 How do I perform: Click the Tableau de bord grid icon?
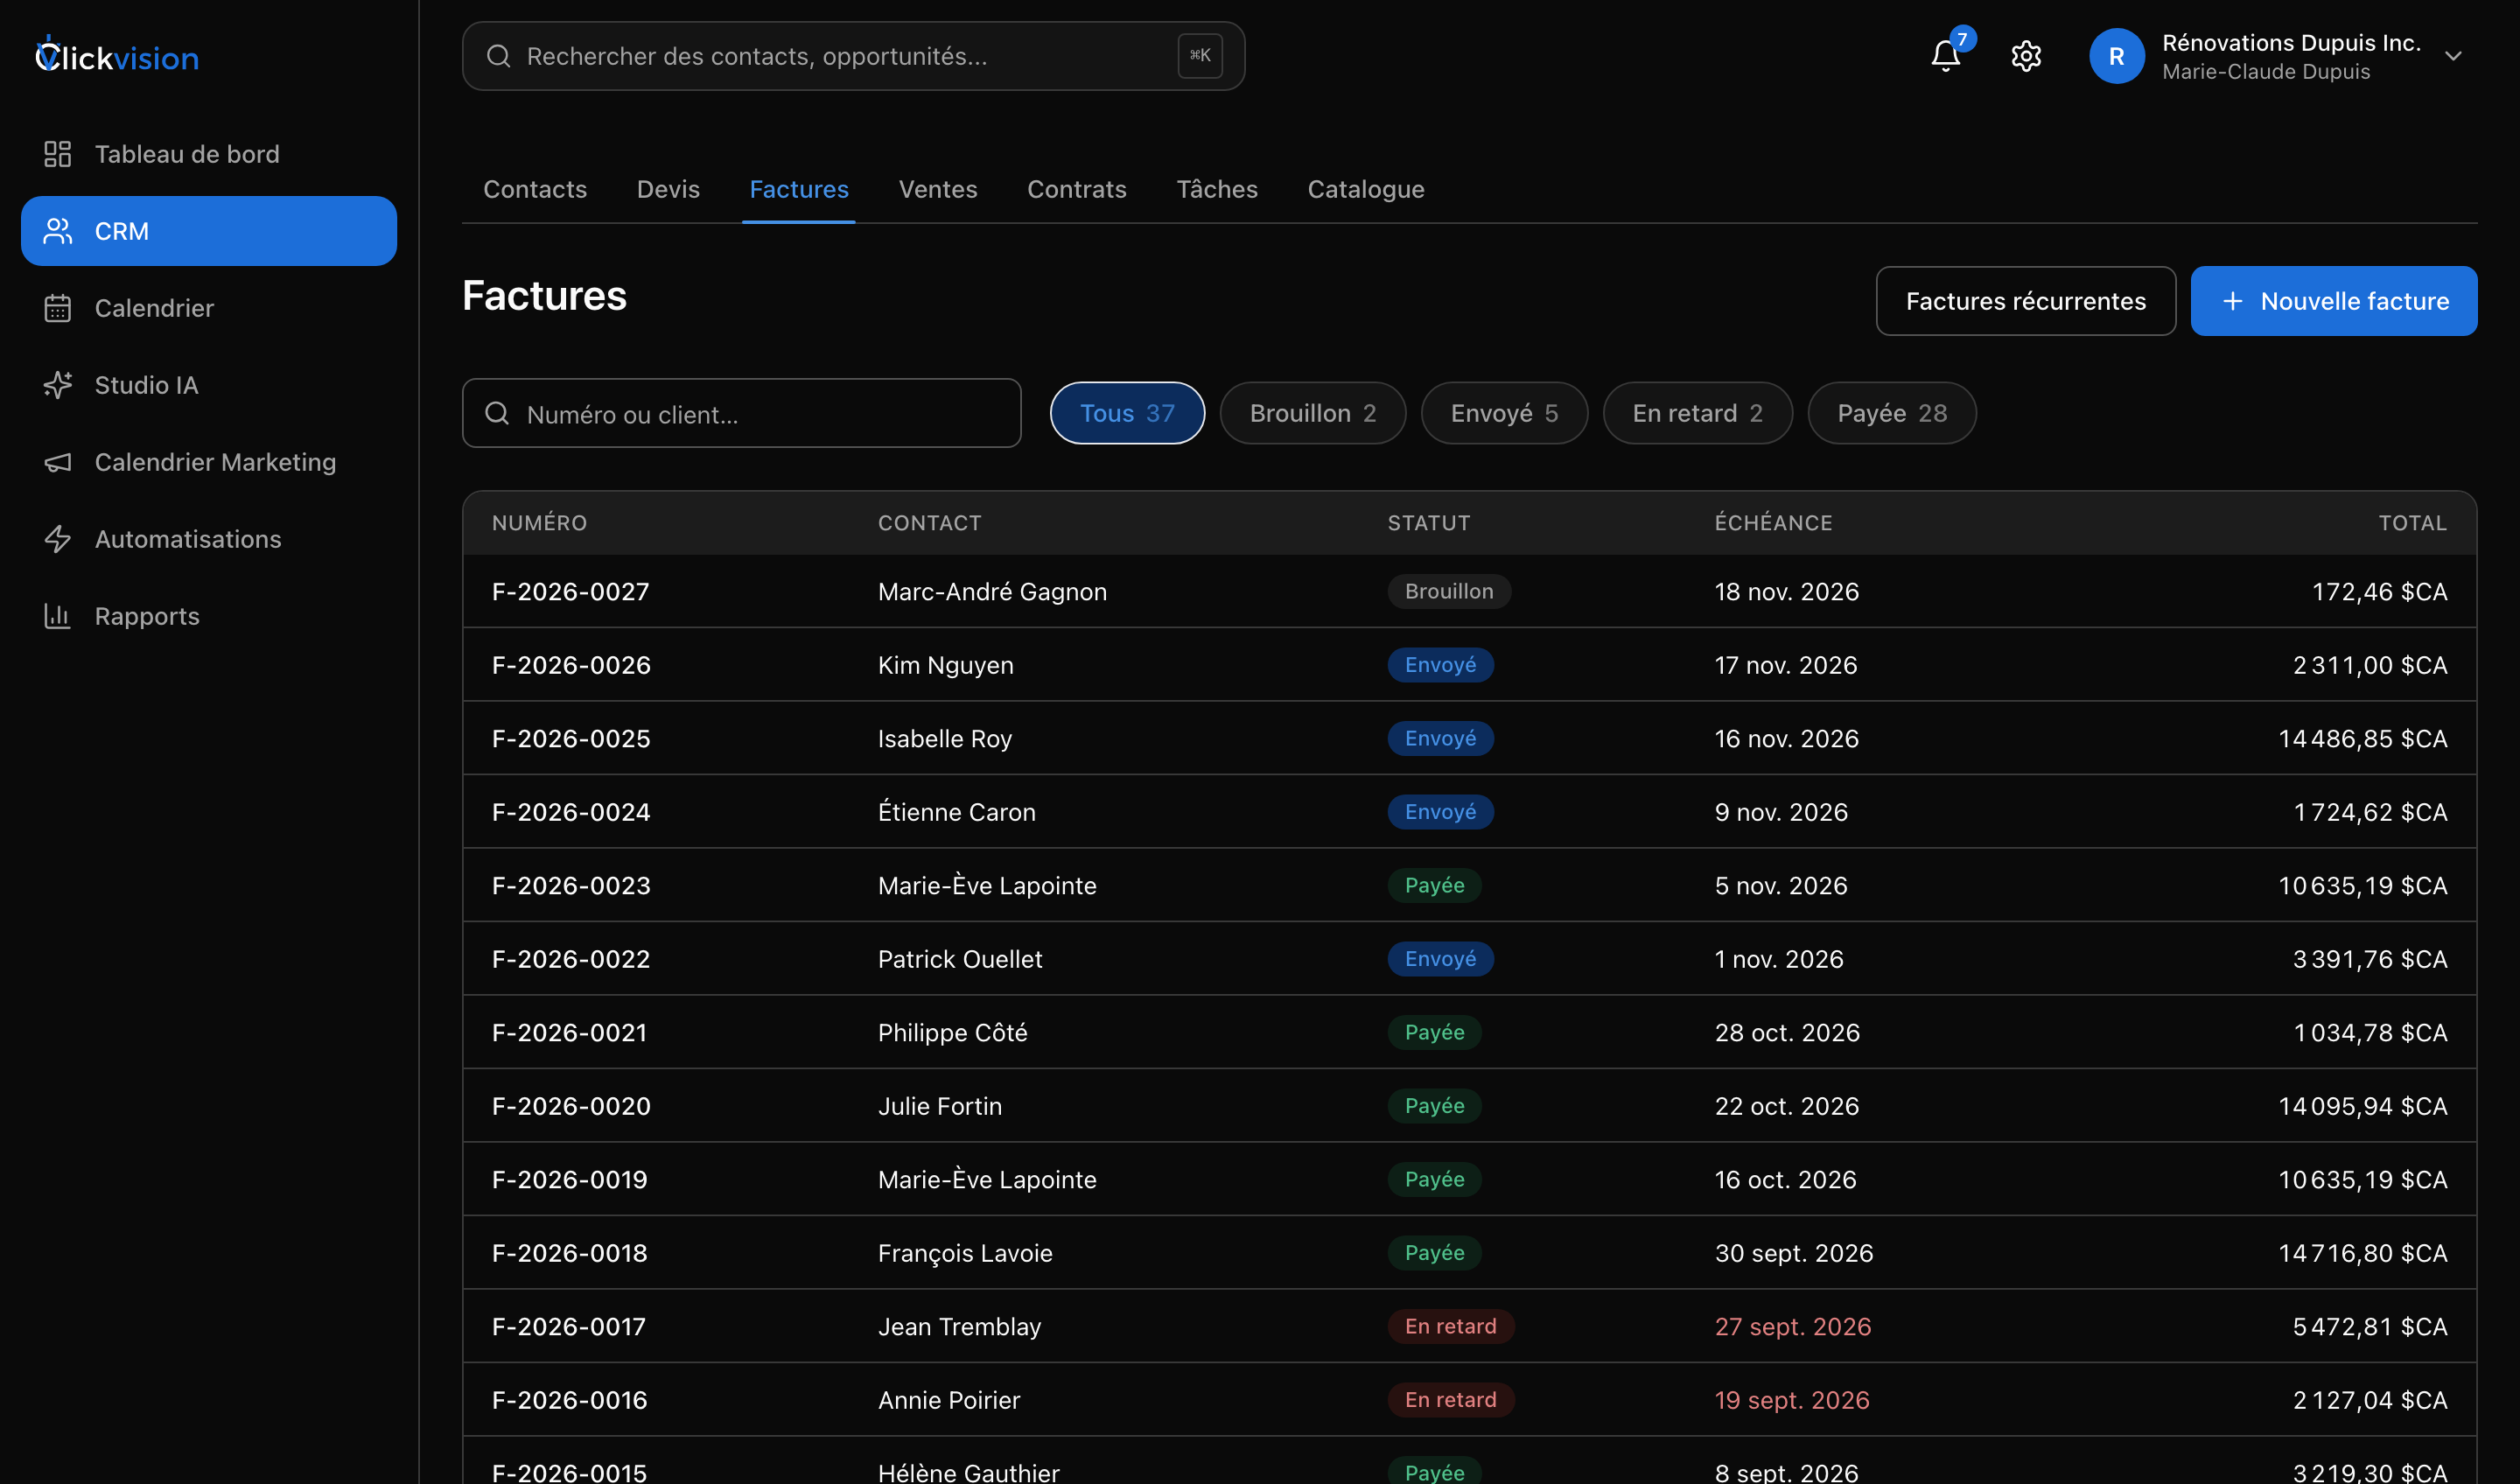(x=58, y=154)
